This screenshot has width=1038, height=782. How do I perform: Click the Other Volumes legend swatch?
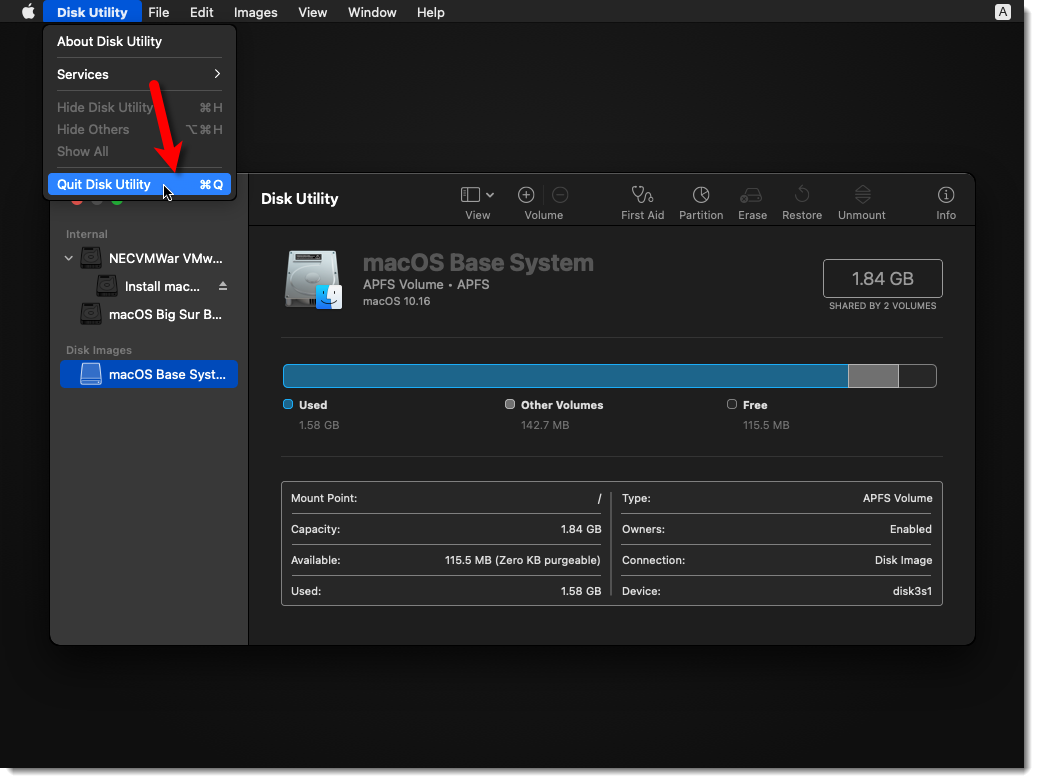pos(510,405)
